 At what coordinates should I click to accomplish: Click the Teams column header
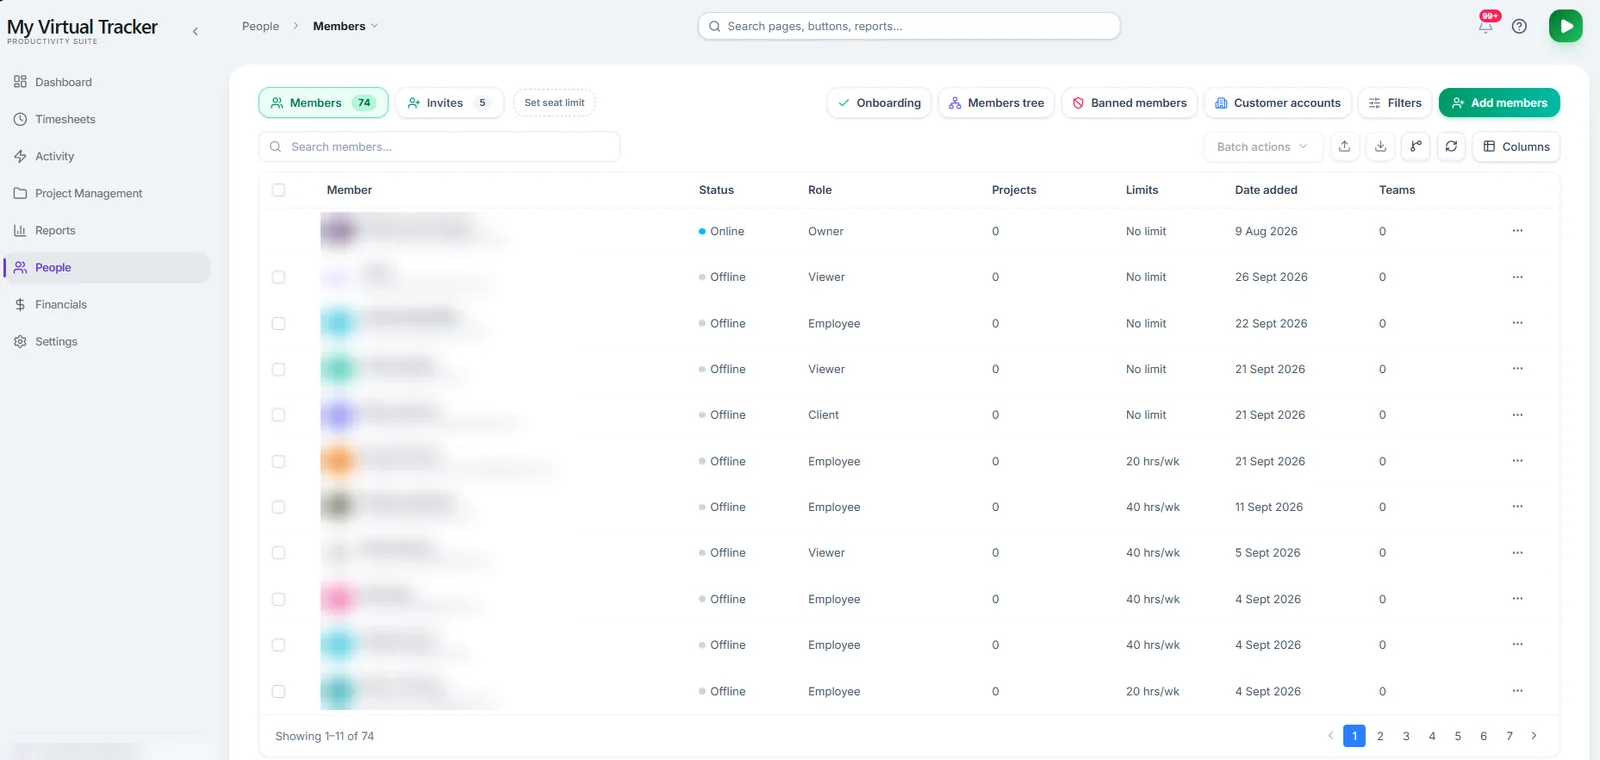[x=1397, y=190]
